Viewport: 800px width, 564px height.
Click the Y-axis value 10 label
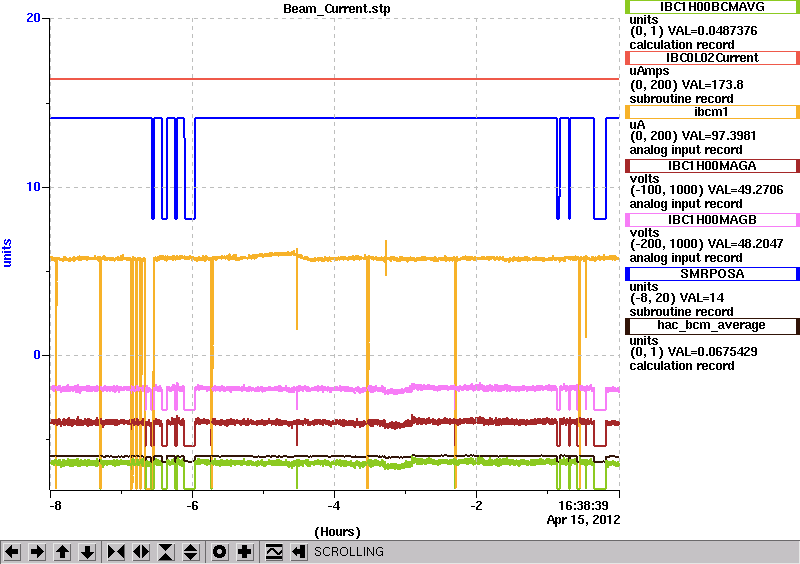tap(33, 187)
